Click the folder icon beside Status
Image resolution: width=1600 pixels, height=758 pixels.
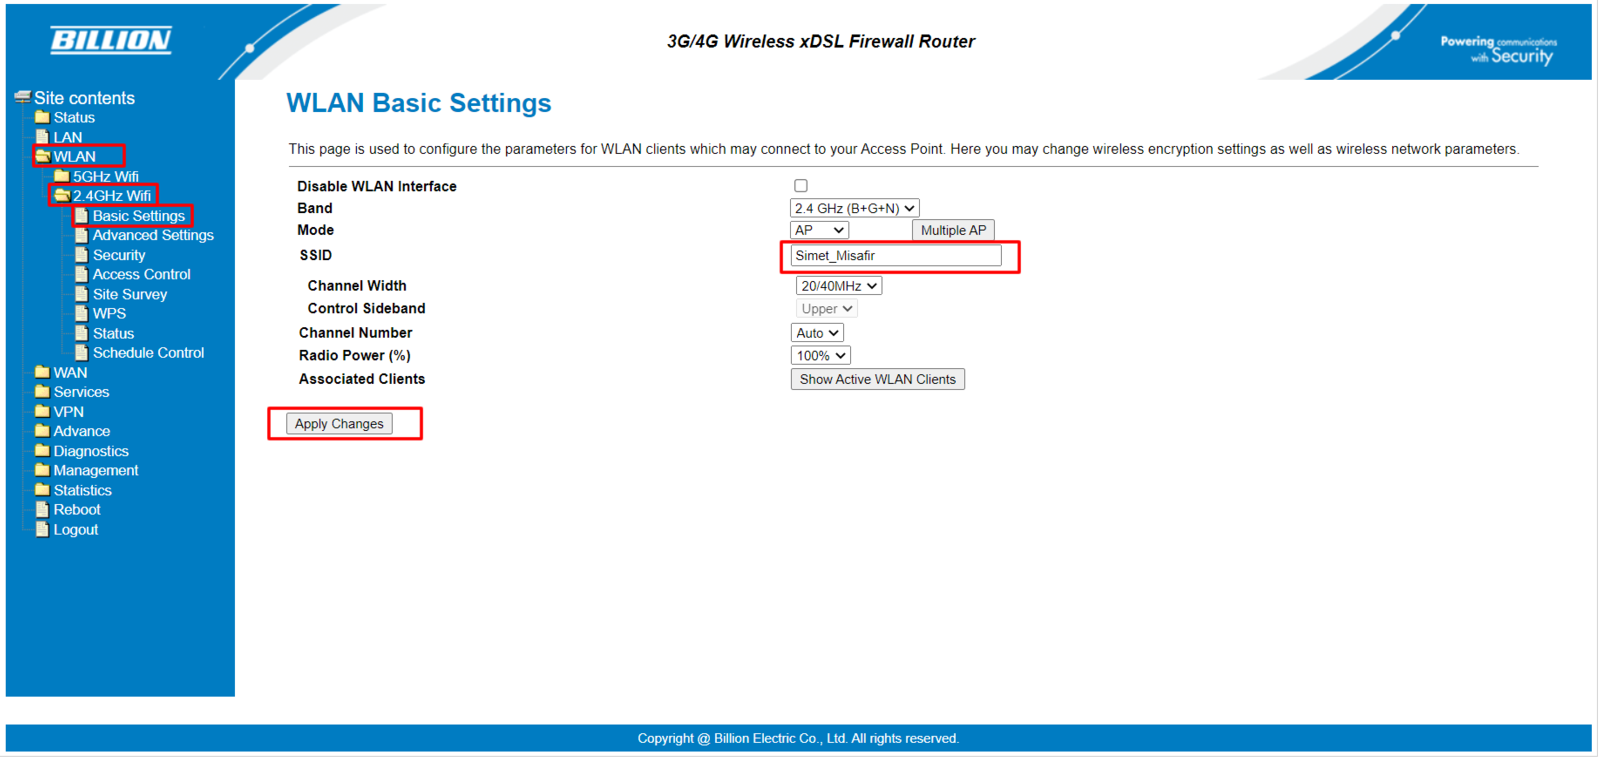pos(42,117)
